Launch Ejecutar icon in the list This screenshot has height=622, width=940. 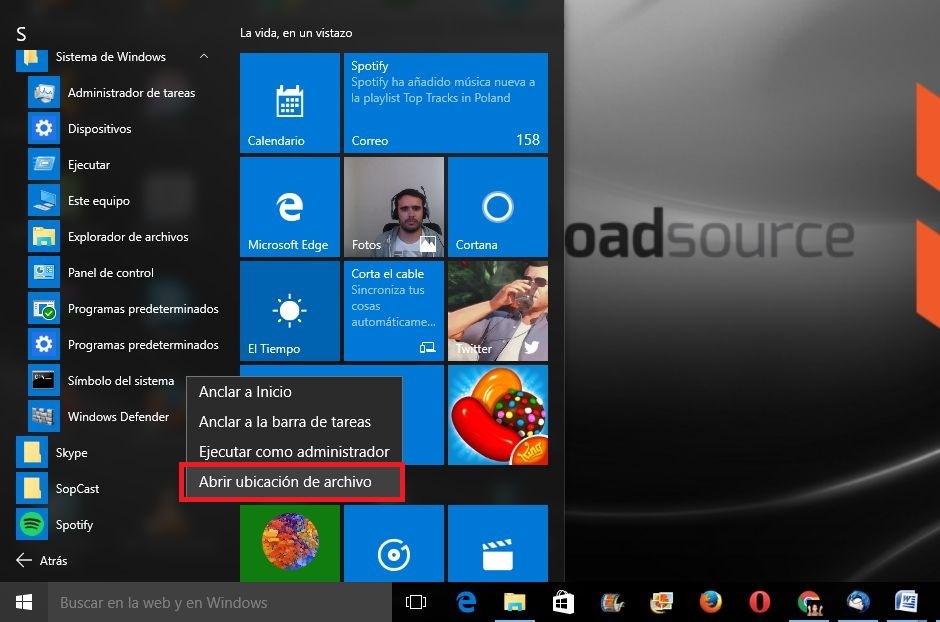pyautogui.click(x=44, y=165)
